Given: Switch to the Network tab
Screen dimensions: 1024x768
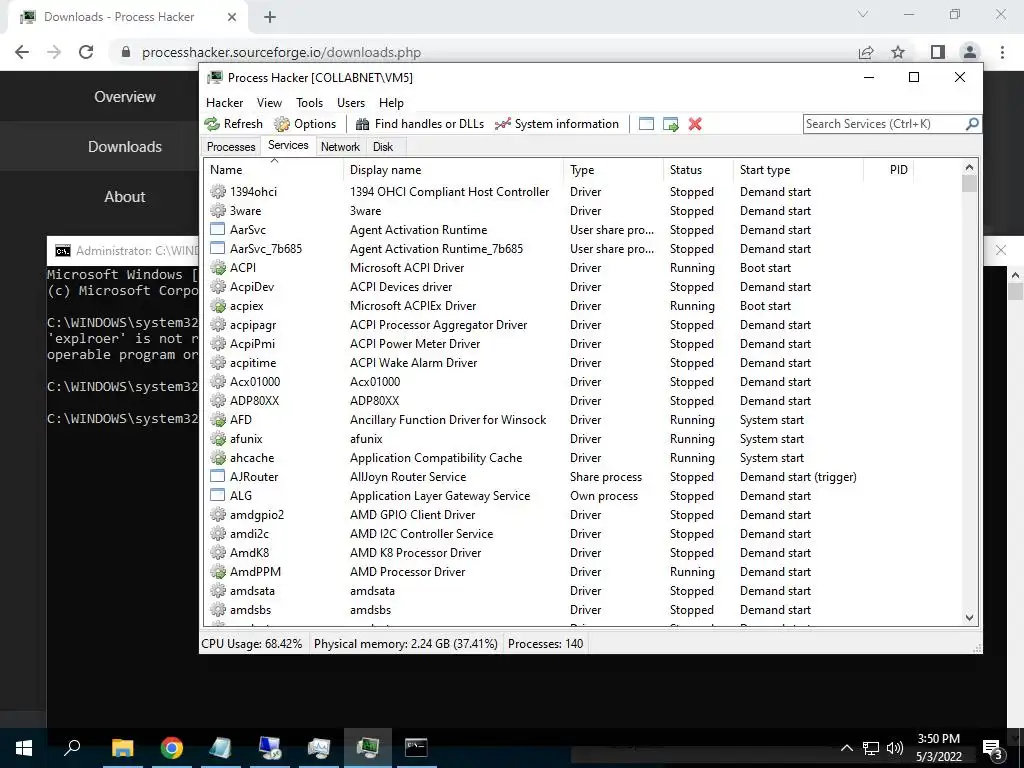Looking at the screenshot, I should pyautogui.click(x=340, y=147).
